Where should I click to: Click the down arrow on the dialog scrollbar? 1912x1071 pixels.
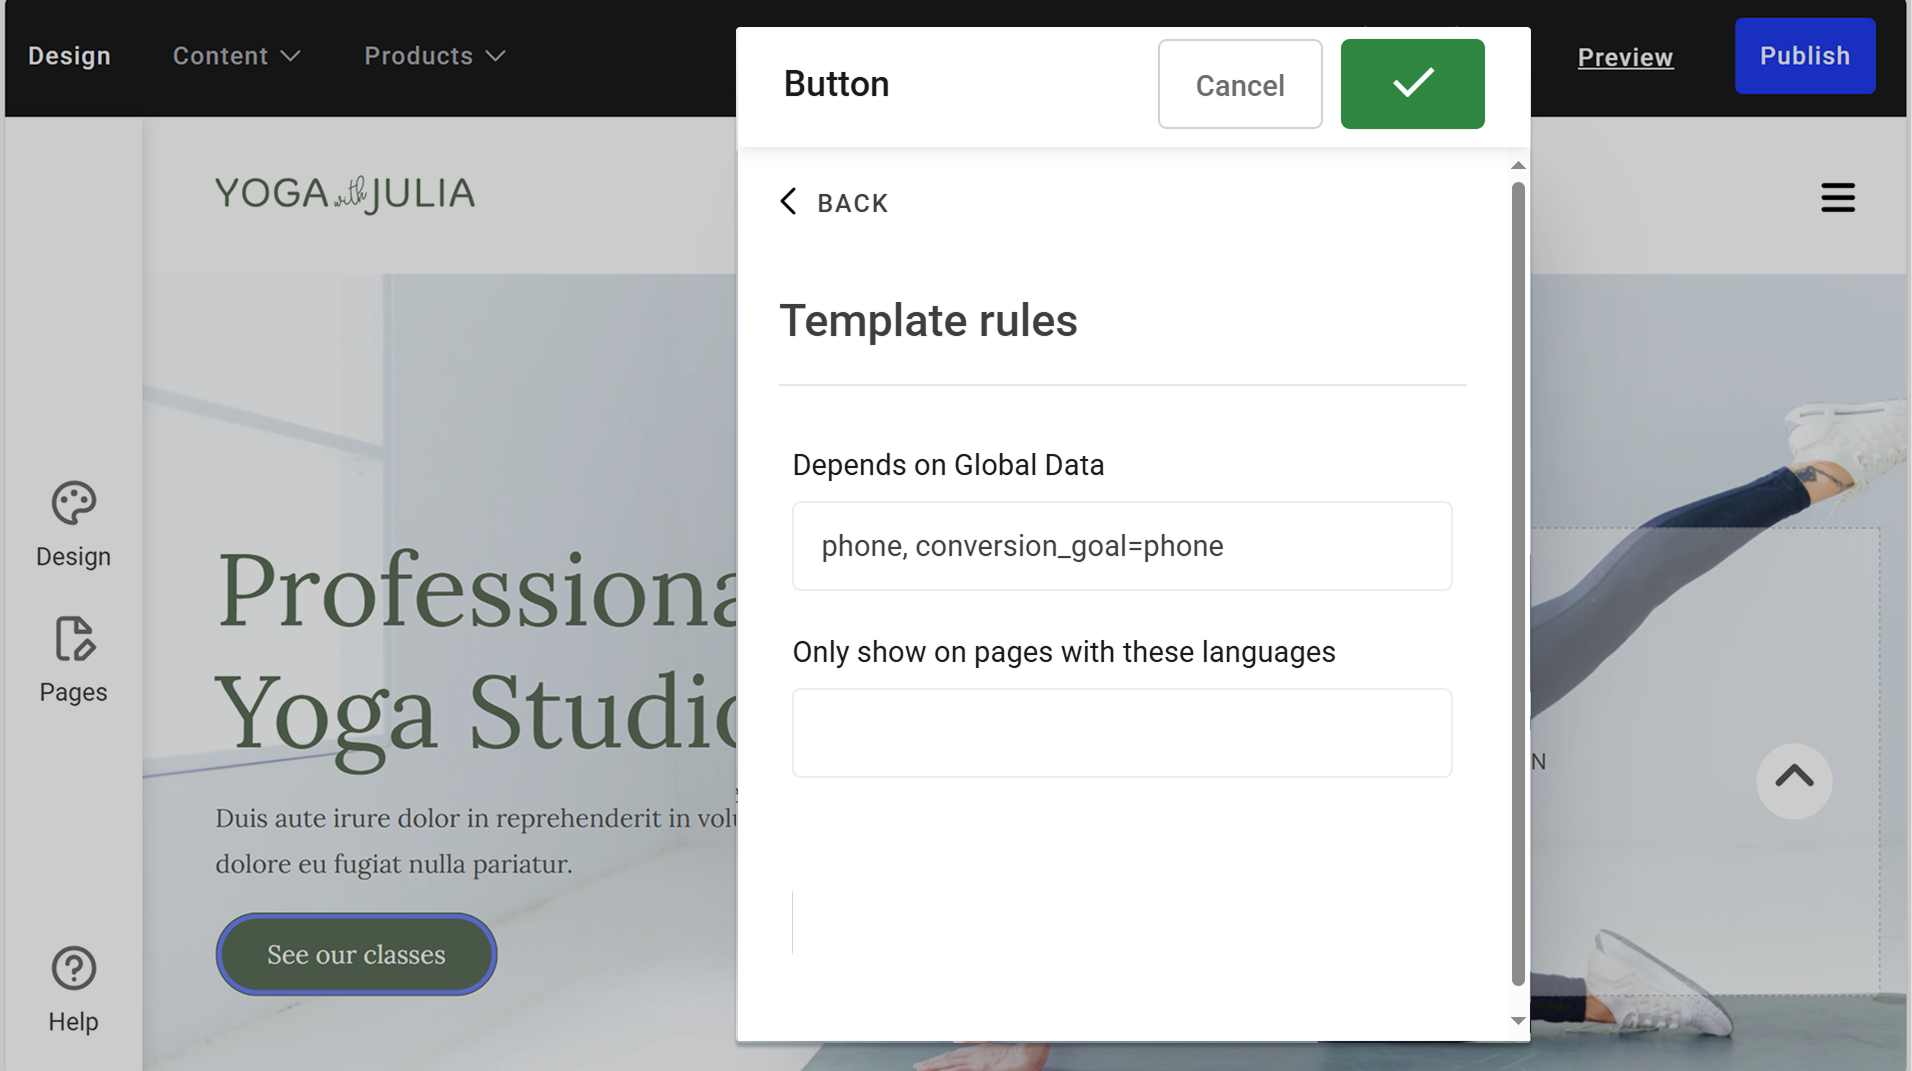(1516, 1021)
